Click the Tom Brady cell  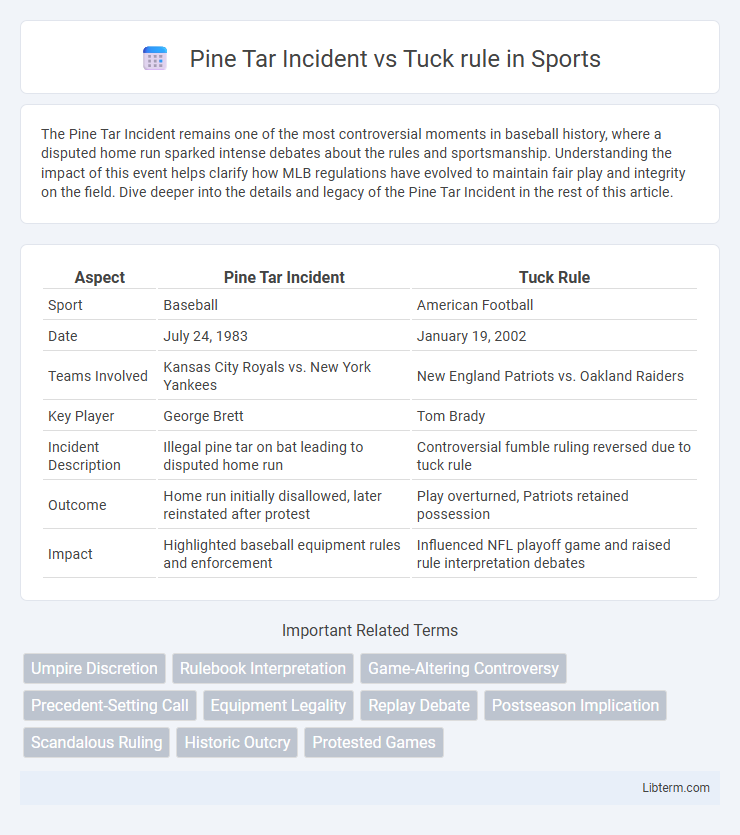tap(554, 415)
